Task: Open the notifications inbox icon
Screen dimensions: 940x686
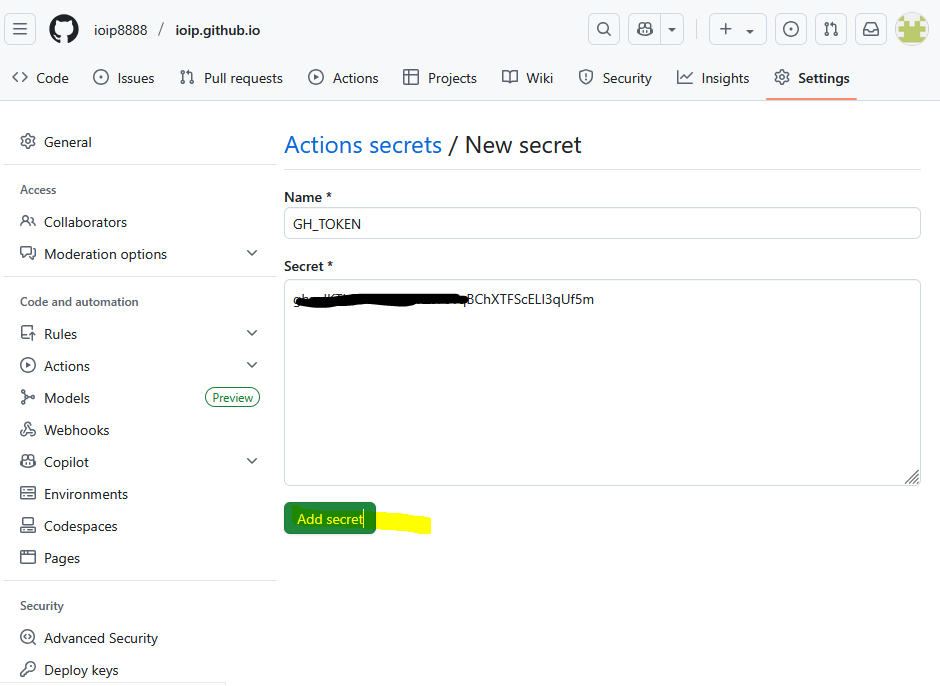Action: click(x=871, y=29)
